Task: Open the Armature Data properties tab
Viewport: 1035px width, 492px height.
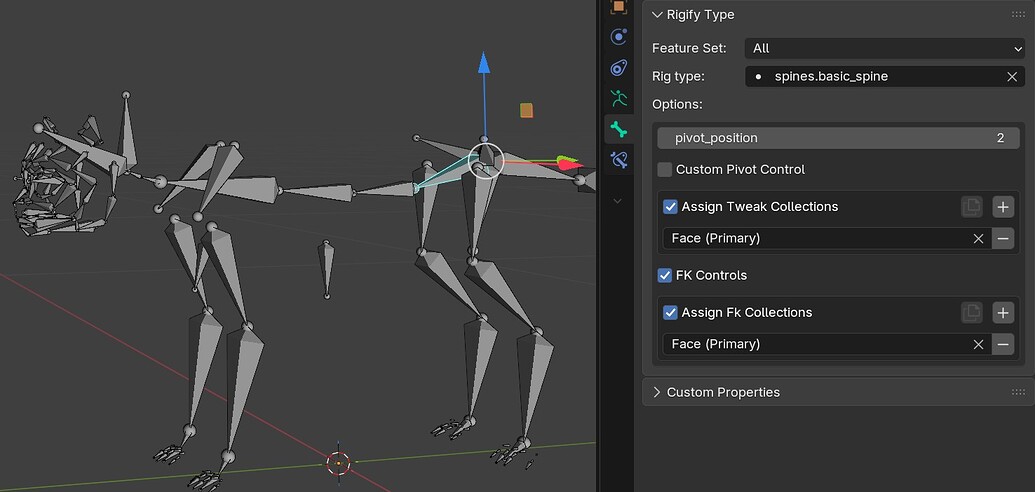Action: pos(618,98)
